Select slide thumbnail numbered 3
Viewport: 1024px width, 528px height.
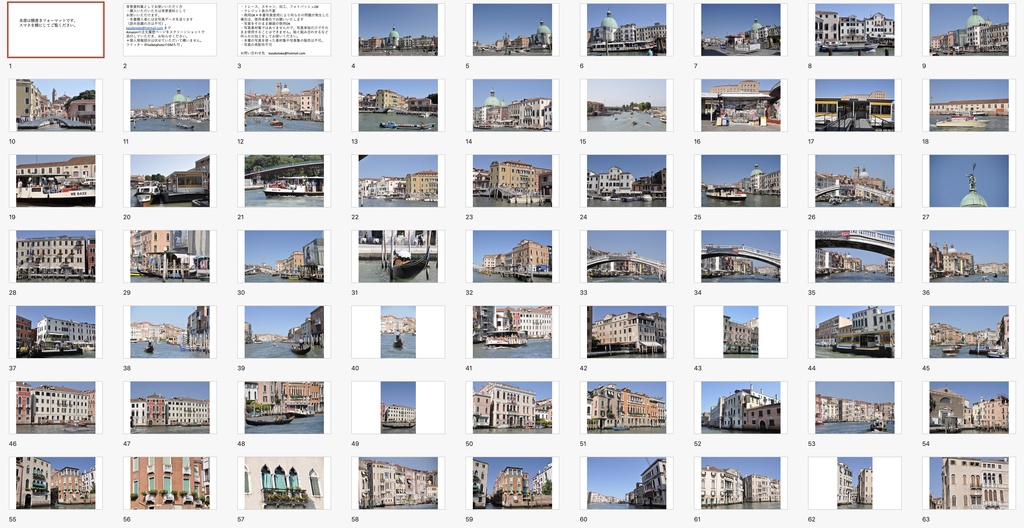284,30
